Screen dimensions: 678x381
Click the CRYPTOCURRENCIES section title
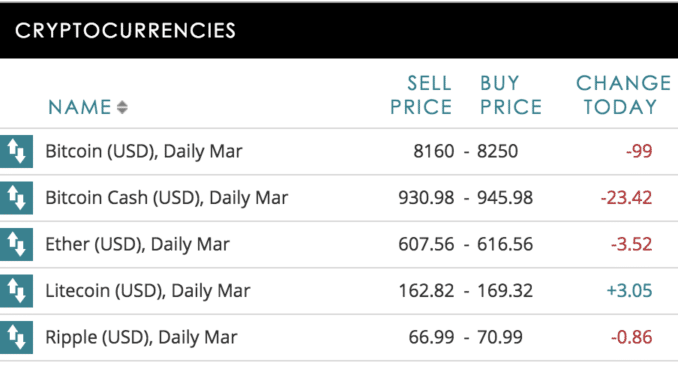point(125,31)
